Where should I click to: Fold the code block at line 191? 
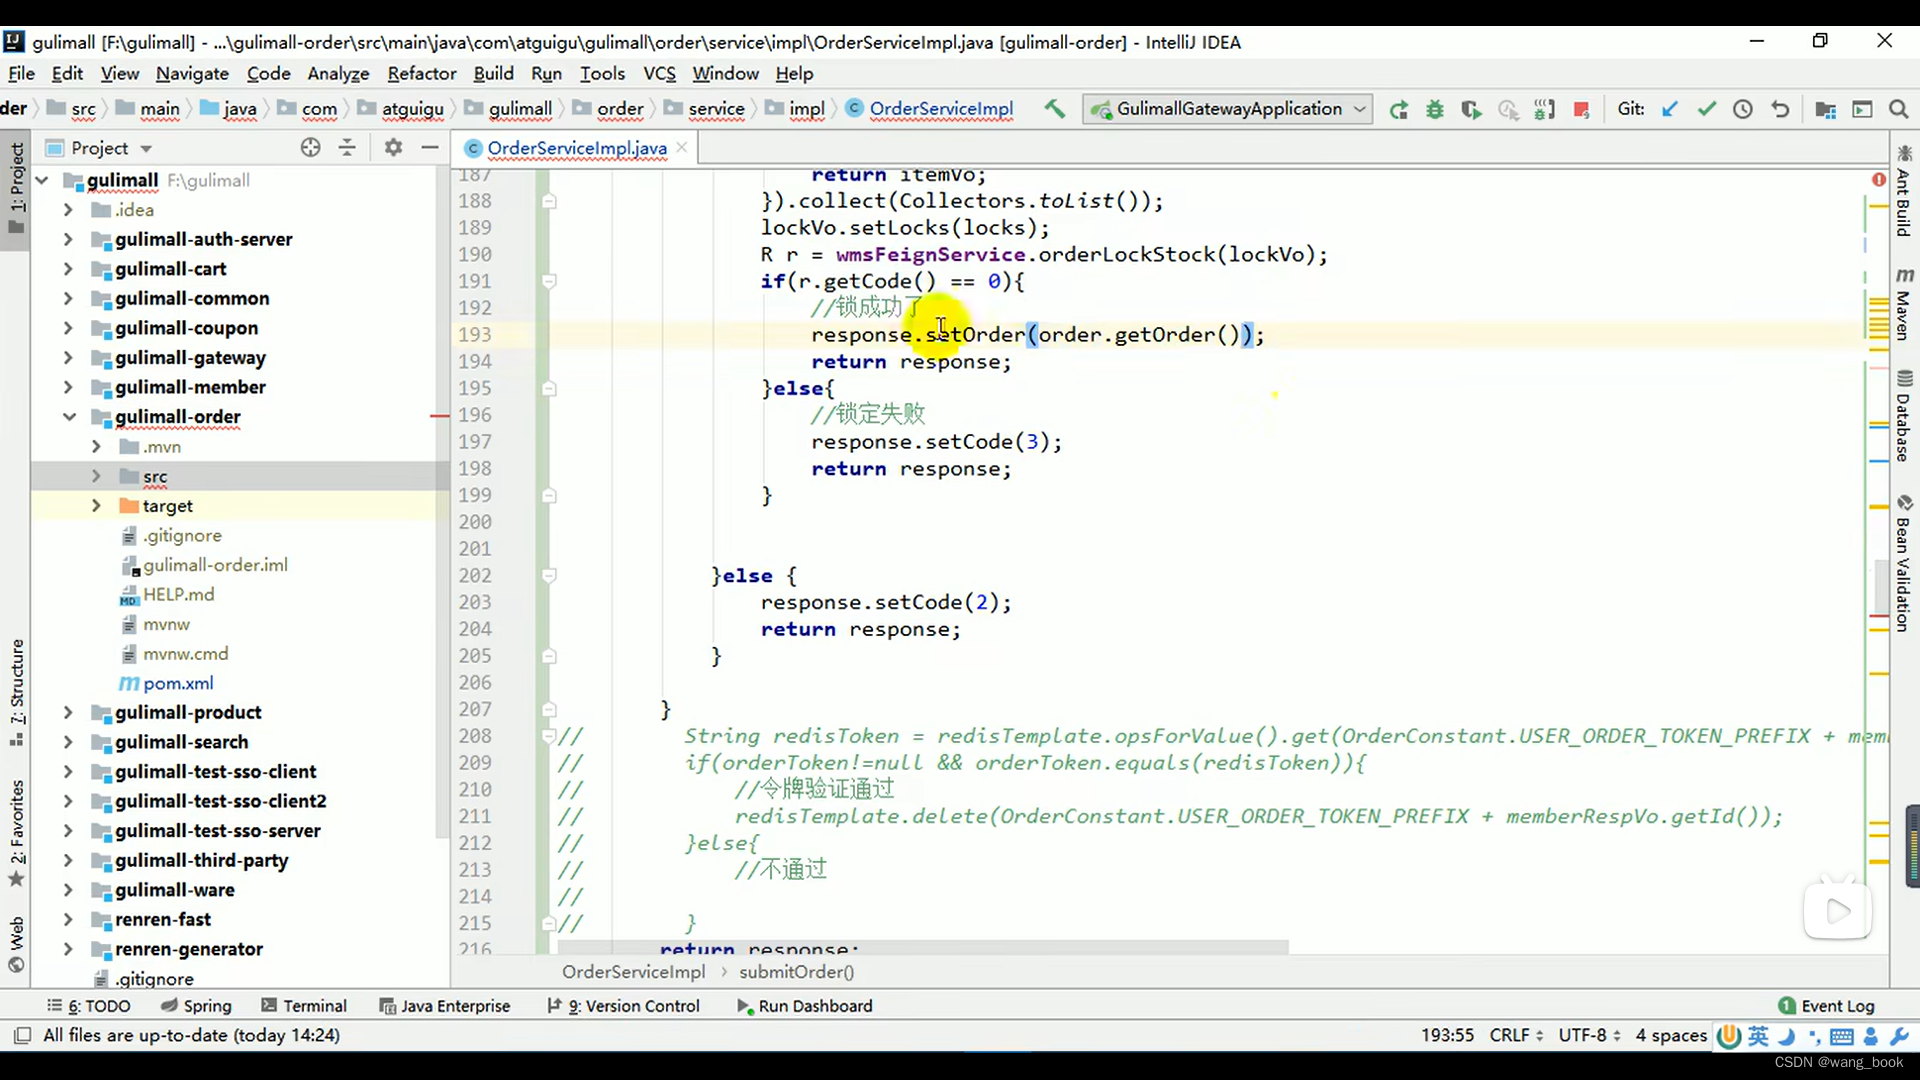pyautogui.click(x=549, y=281)
